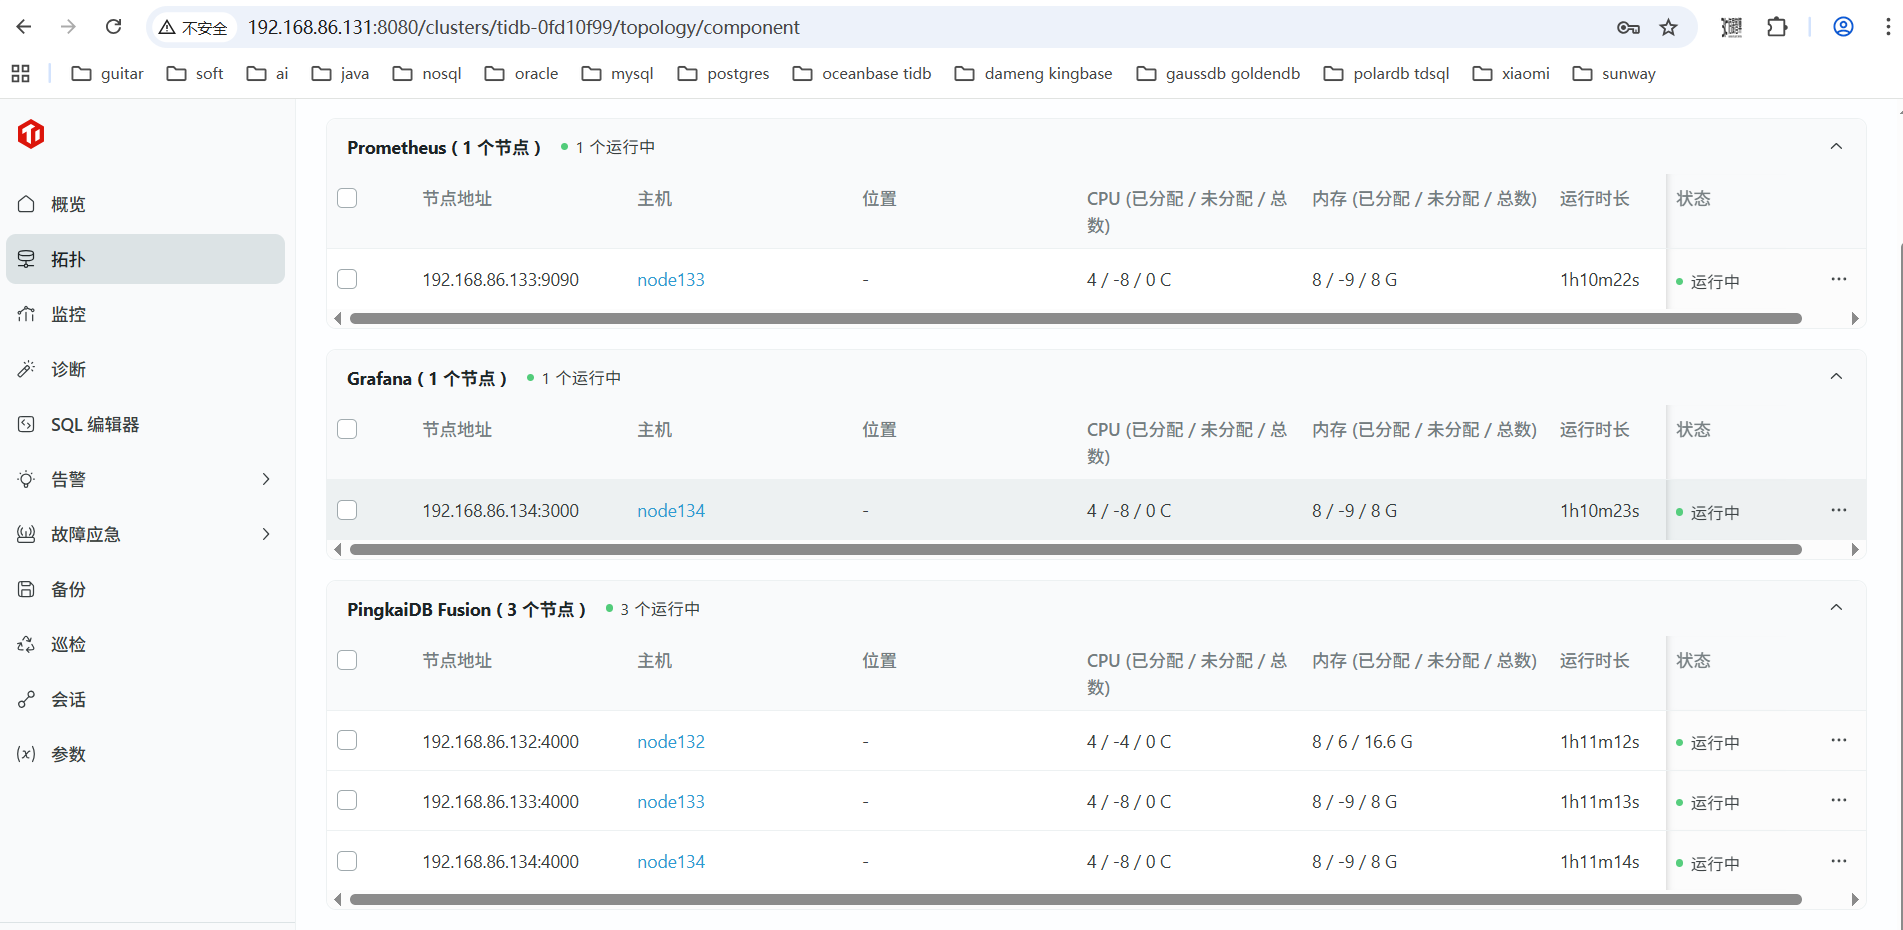Screen dimensions: 1903x930
Task: Open 参数 parameters in the sidebar
Action: [x=68, y=754]
